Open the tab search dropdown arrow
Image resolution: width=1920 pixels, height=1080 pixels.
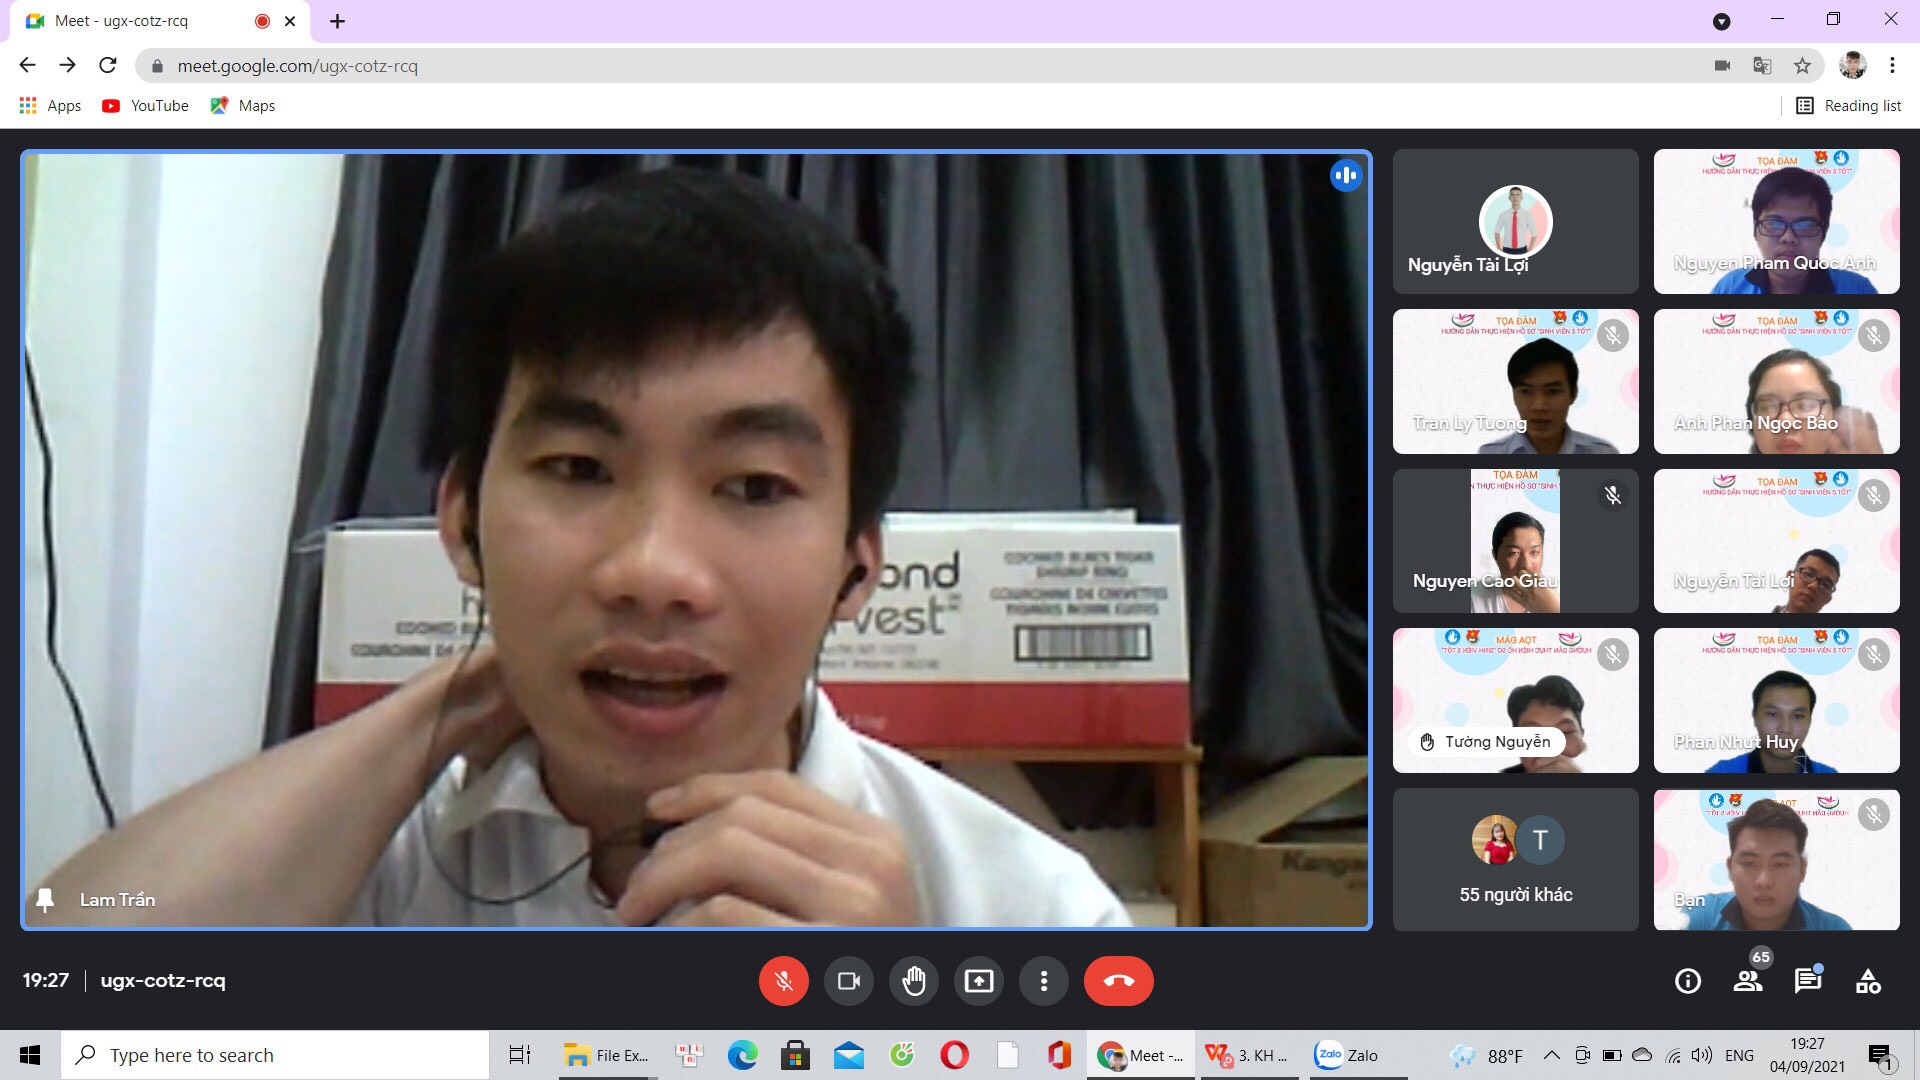[x=1721, y=21]
